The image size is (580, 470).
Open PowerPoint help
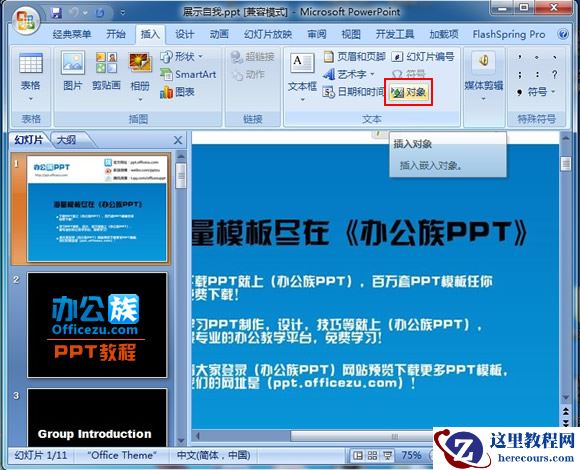point(563,34)
